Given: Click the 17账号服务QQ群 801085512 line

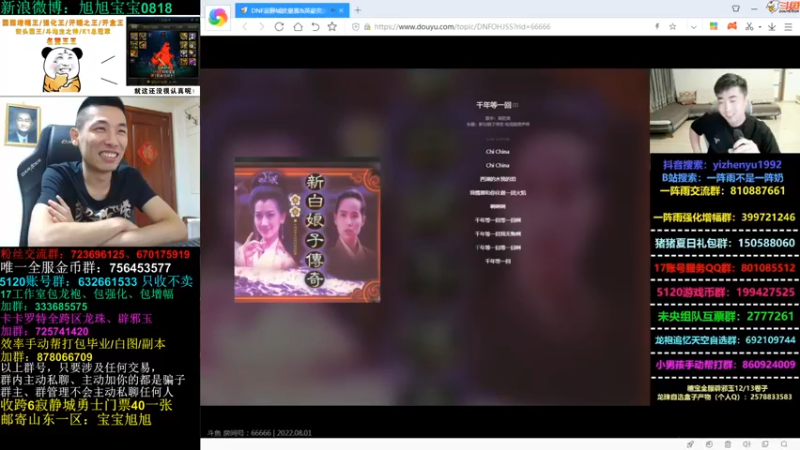Looking at the screenshot, I should (x=724, y=267).
